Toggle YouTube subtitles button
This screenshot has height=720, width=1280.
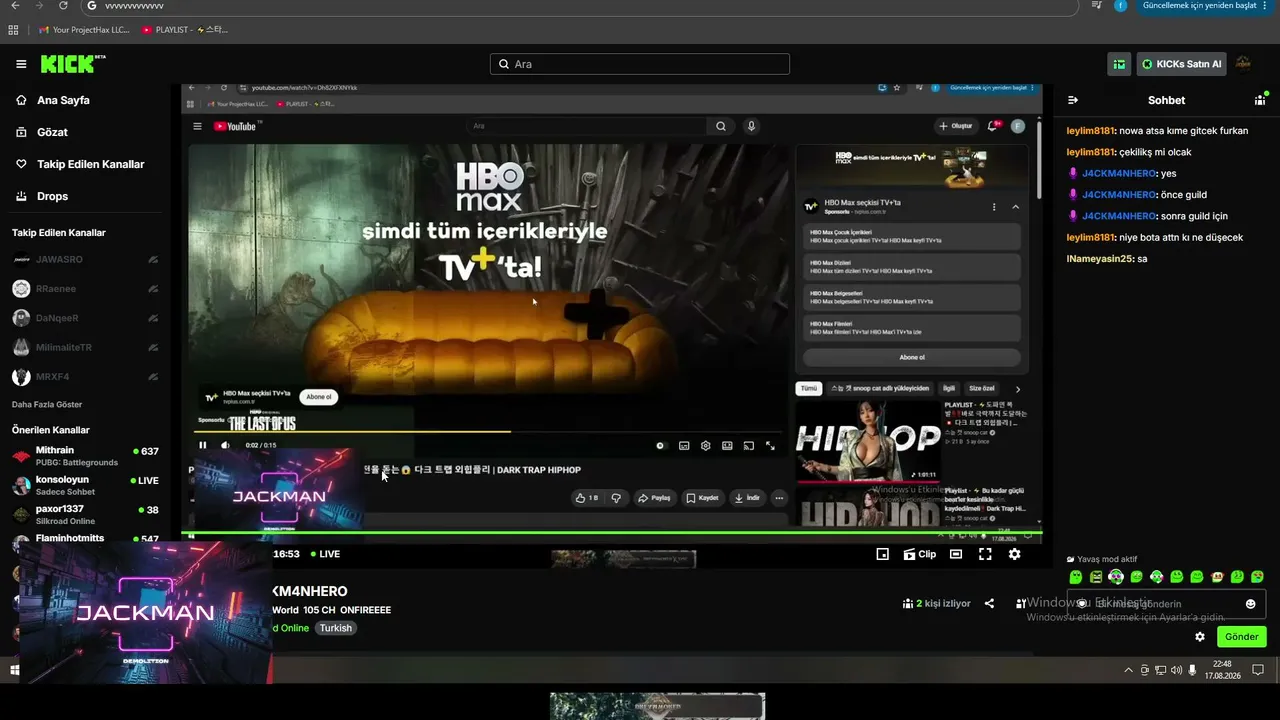click(x=684, y=445)
